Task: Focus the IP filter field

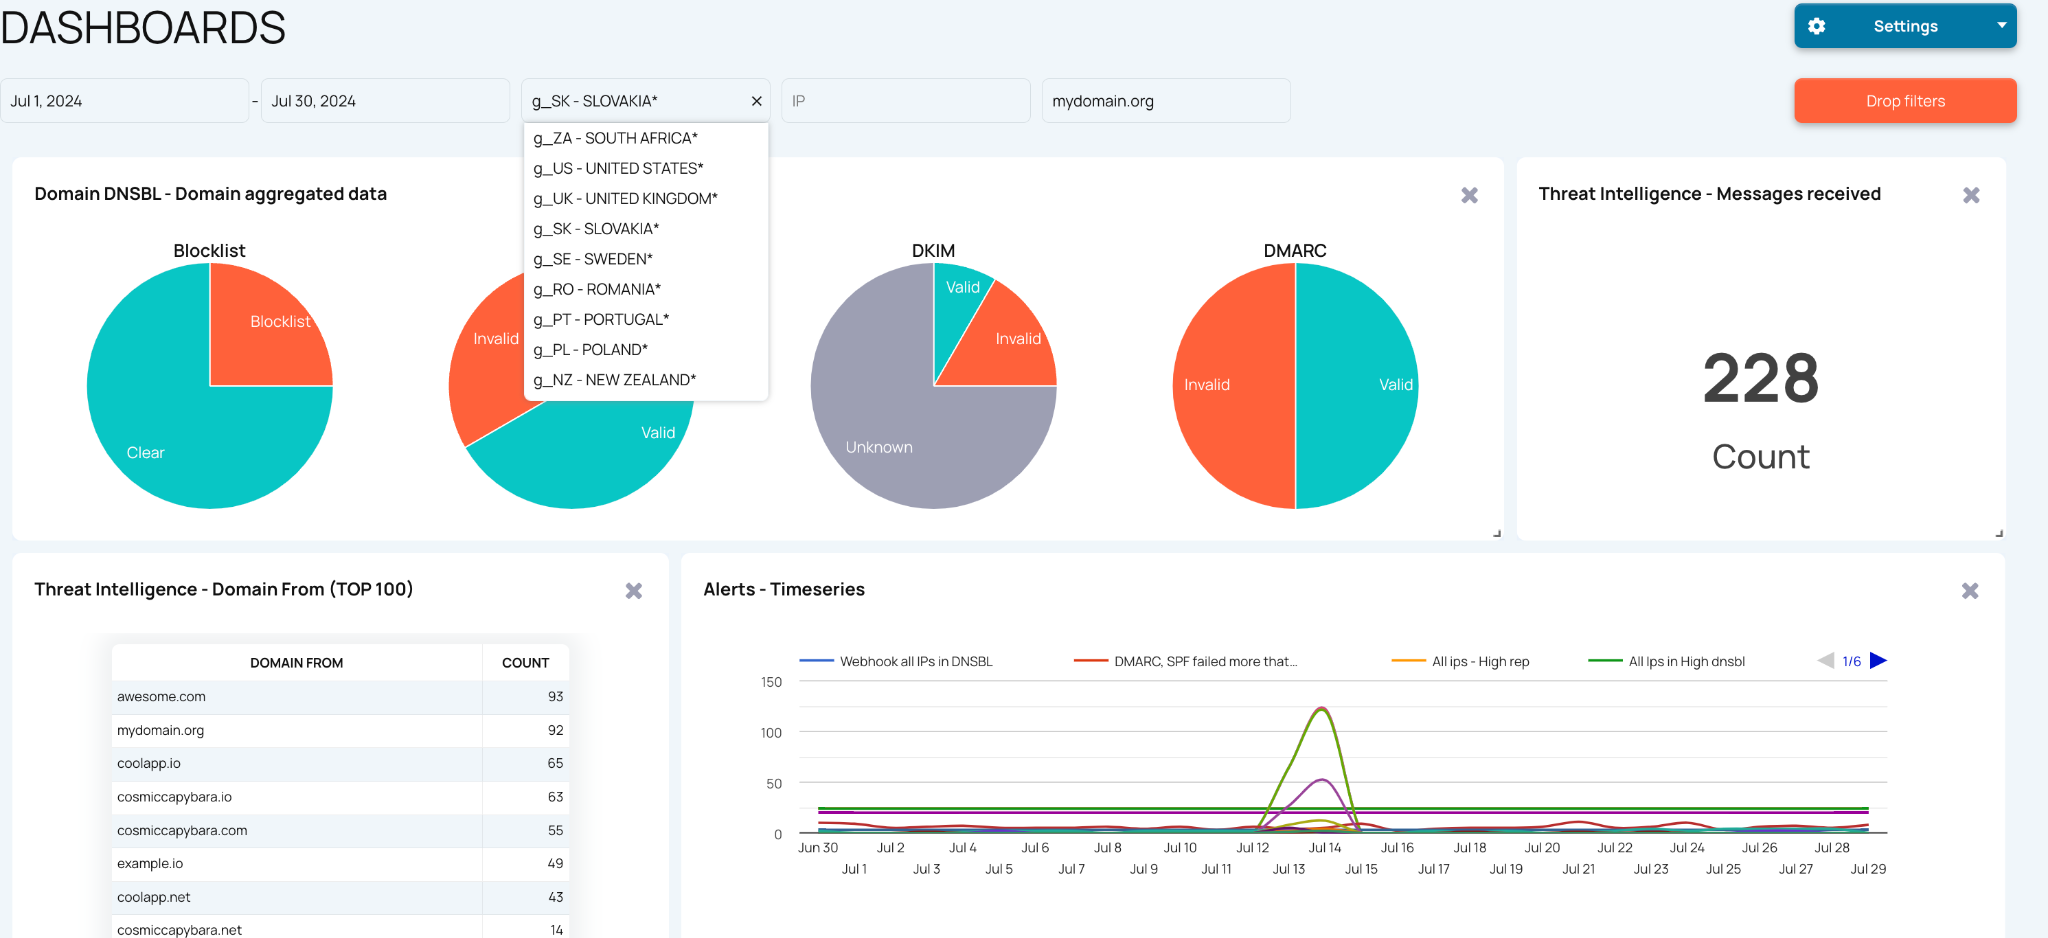Action: pos(906,101)
